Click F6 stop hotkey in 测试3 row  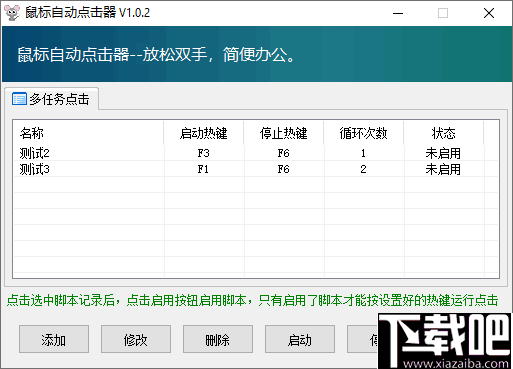coord(284,169)
